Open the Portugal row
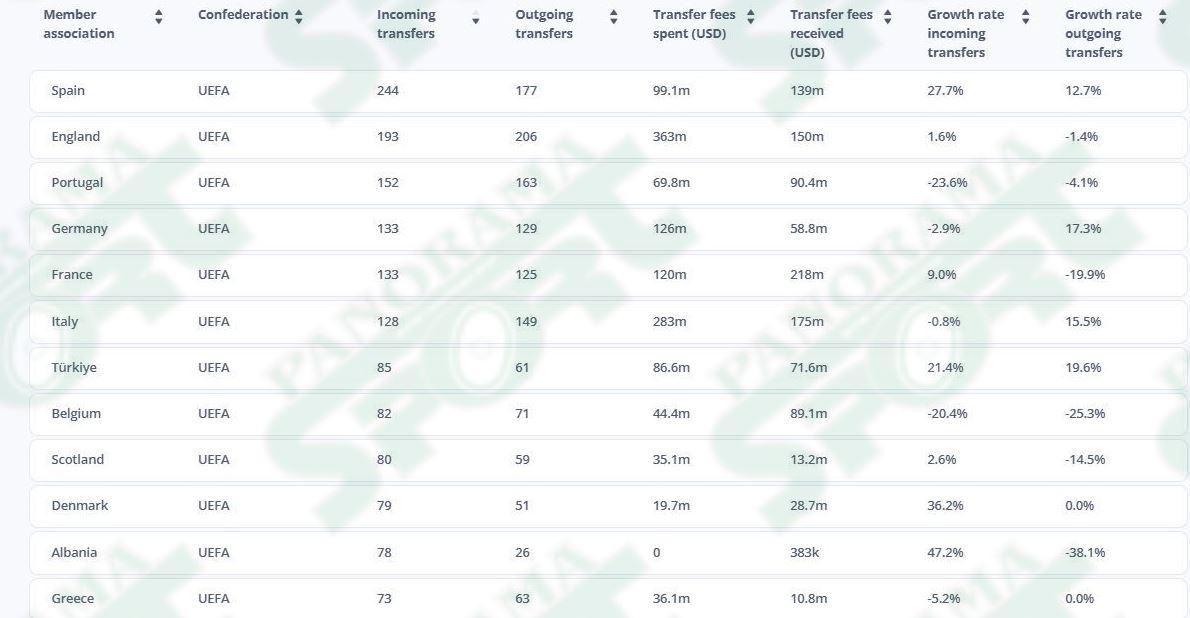The width and height of the screenshot is (1190, 618). pos(608,183)
